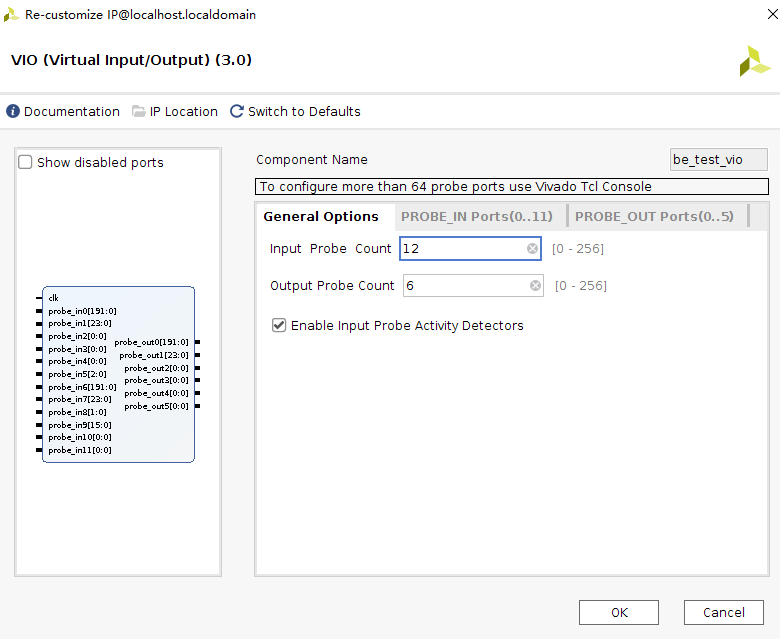Click the Component Name field be_test_vio
The image size is (780, 639).
point(718,160)
